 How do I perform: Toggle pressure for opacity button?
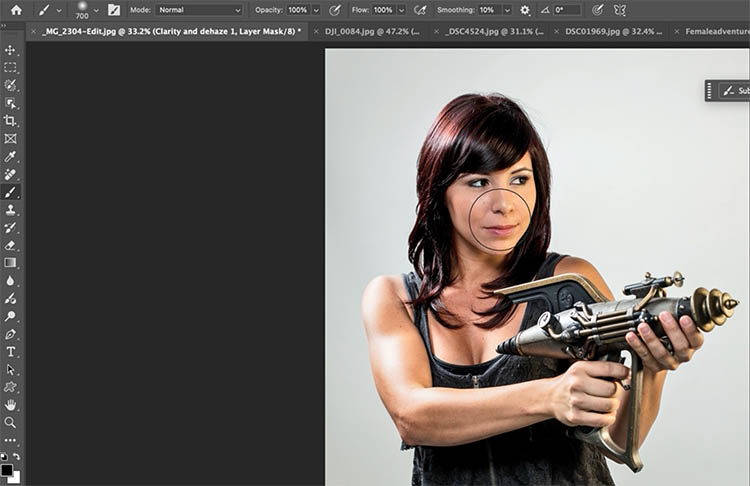tap(335, 10)
